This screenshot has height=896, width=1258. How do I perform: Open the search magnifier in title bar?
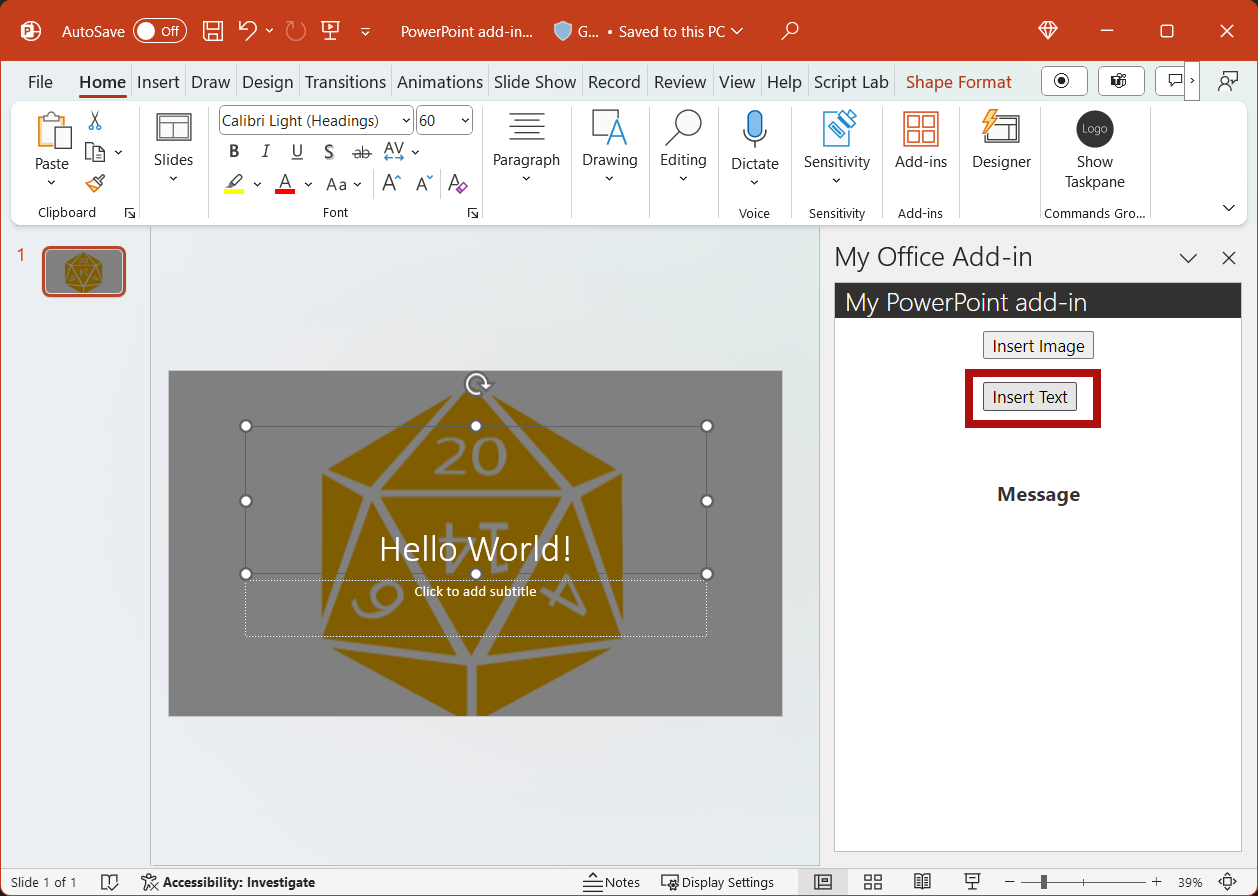(790, 31)
